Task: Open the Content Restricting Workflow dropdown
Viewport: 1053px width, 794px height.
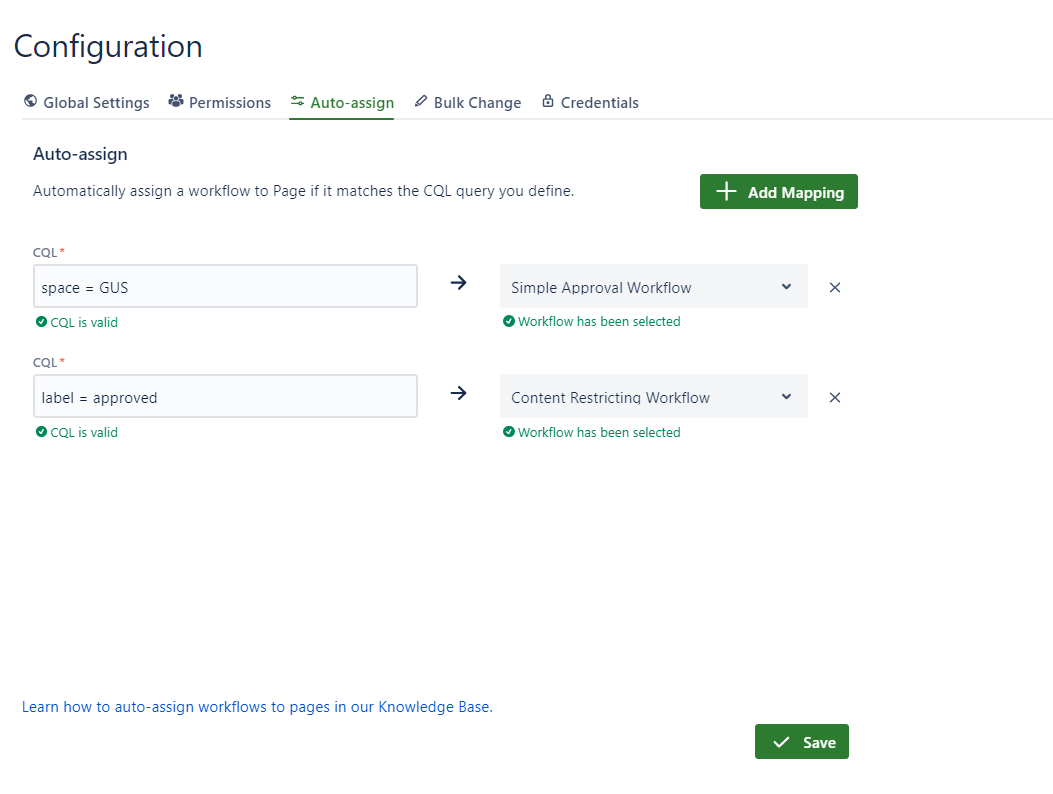Action: [x=653, y=397]
